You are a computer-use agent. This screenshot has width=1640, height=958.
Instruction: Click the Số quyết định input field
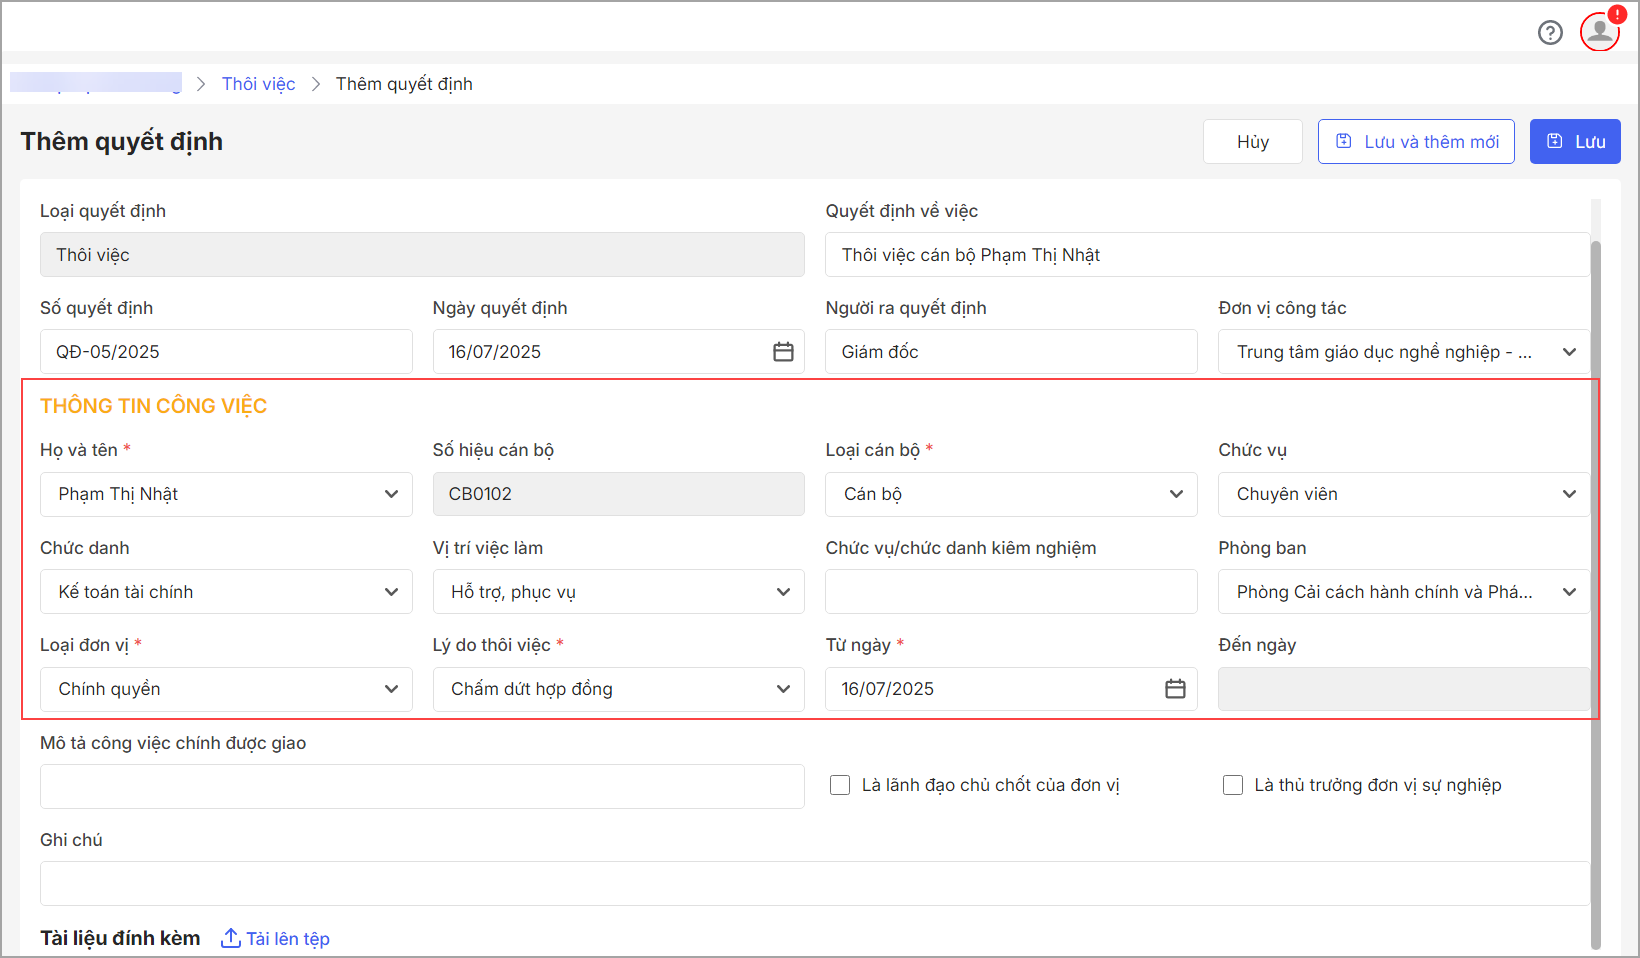(x=226, y=352)
